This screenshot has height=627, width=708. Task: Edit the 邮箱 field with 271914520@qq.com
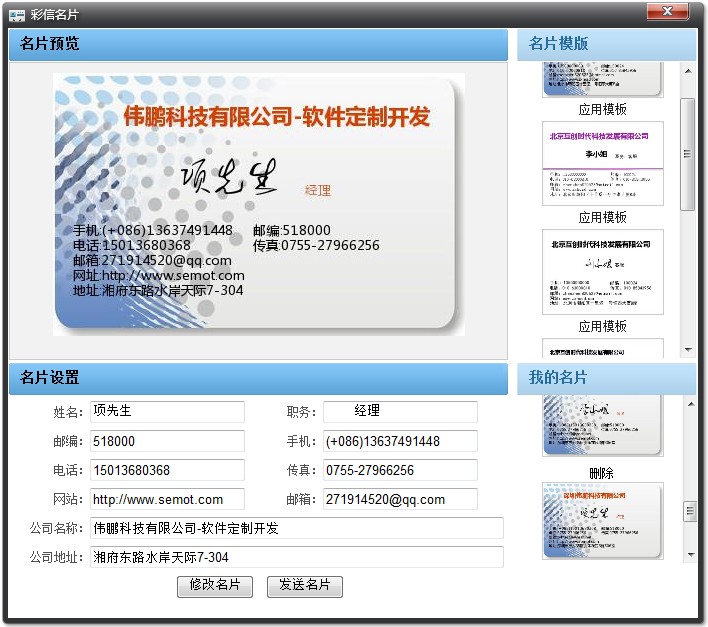(x=400, y=499)
